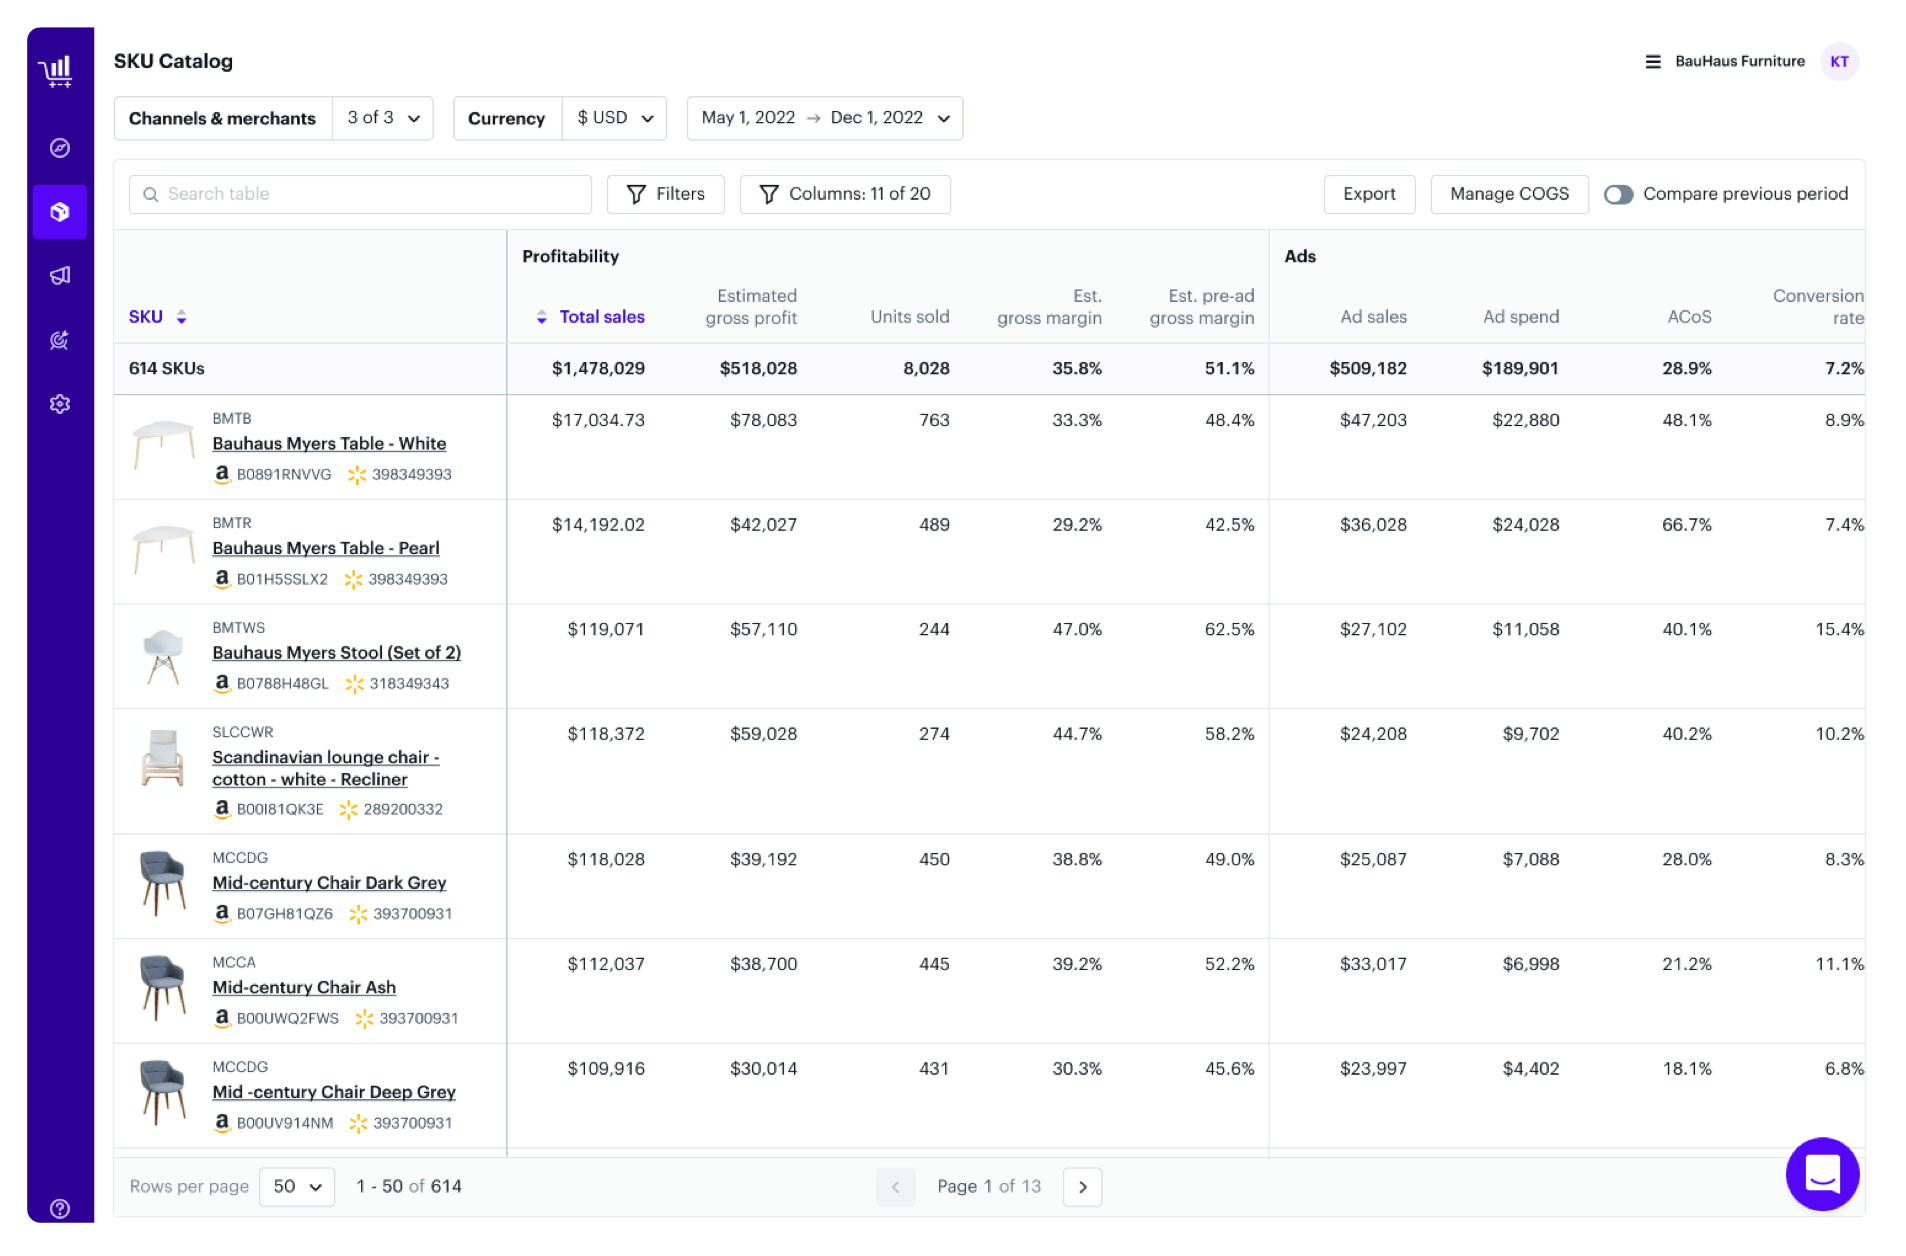Open Filters using the funnel icon
Image resolution: width=1906 pixels, height=1256 pixels.
665,194
